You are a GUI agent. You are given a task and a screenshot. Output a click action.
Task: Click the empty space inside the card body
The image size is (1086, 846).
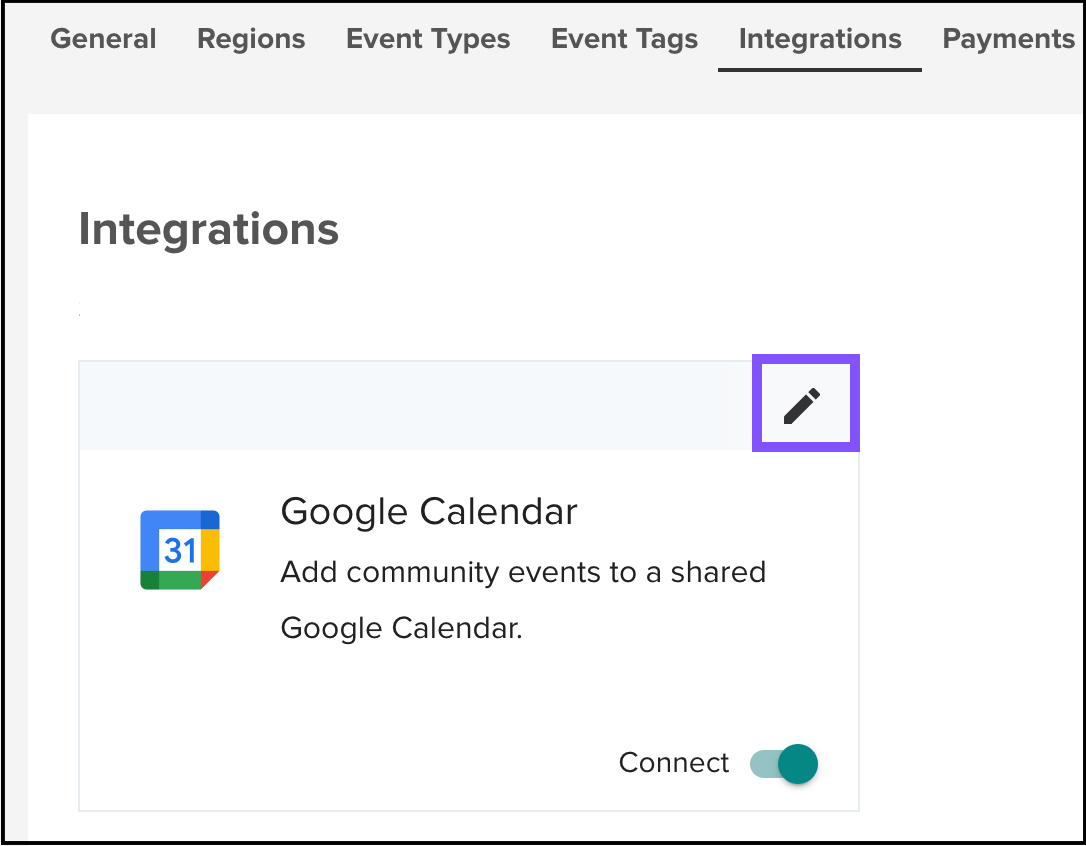(x=400, y=720)
